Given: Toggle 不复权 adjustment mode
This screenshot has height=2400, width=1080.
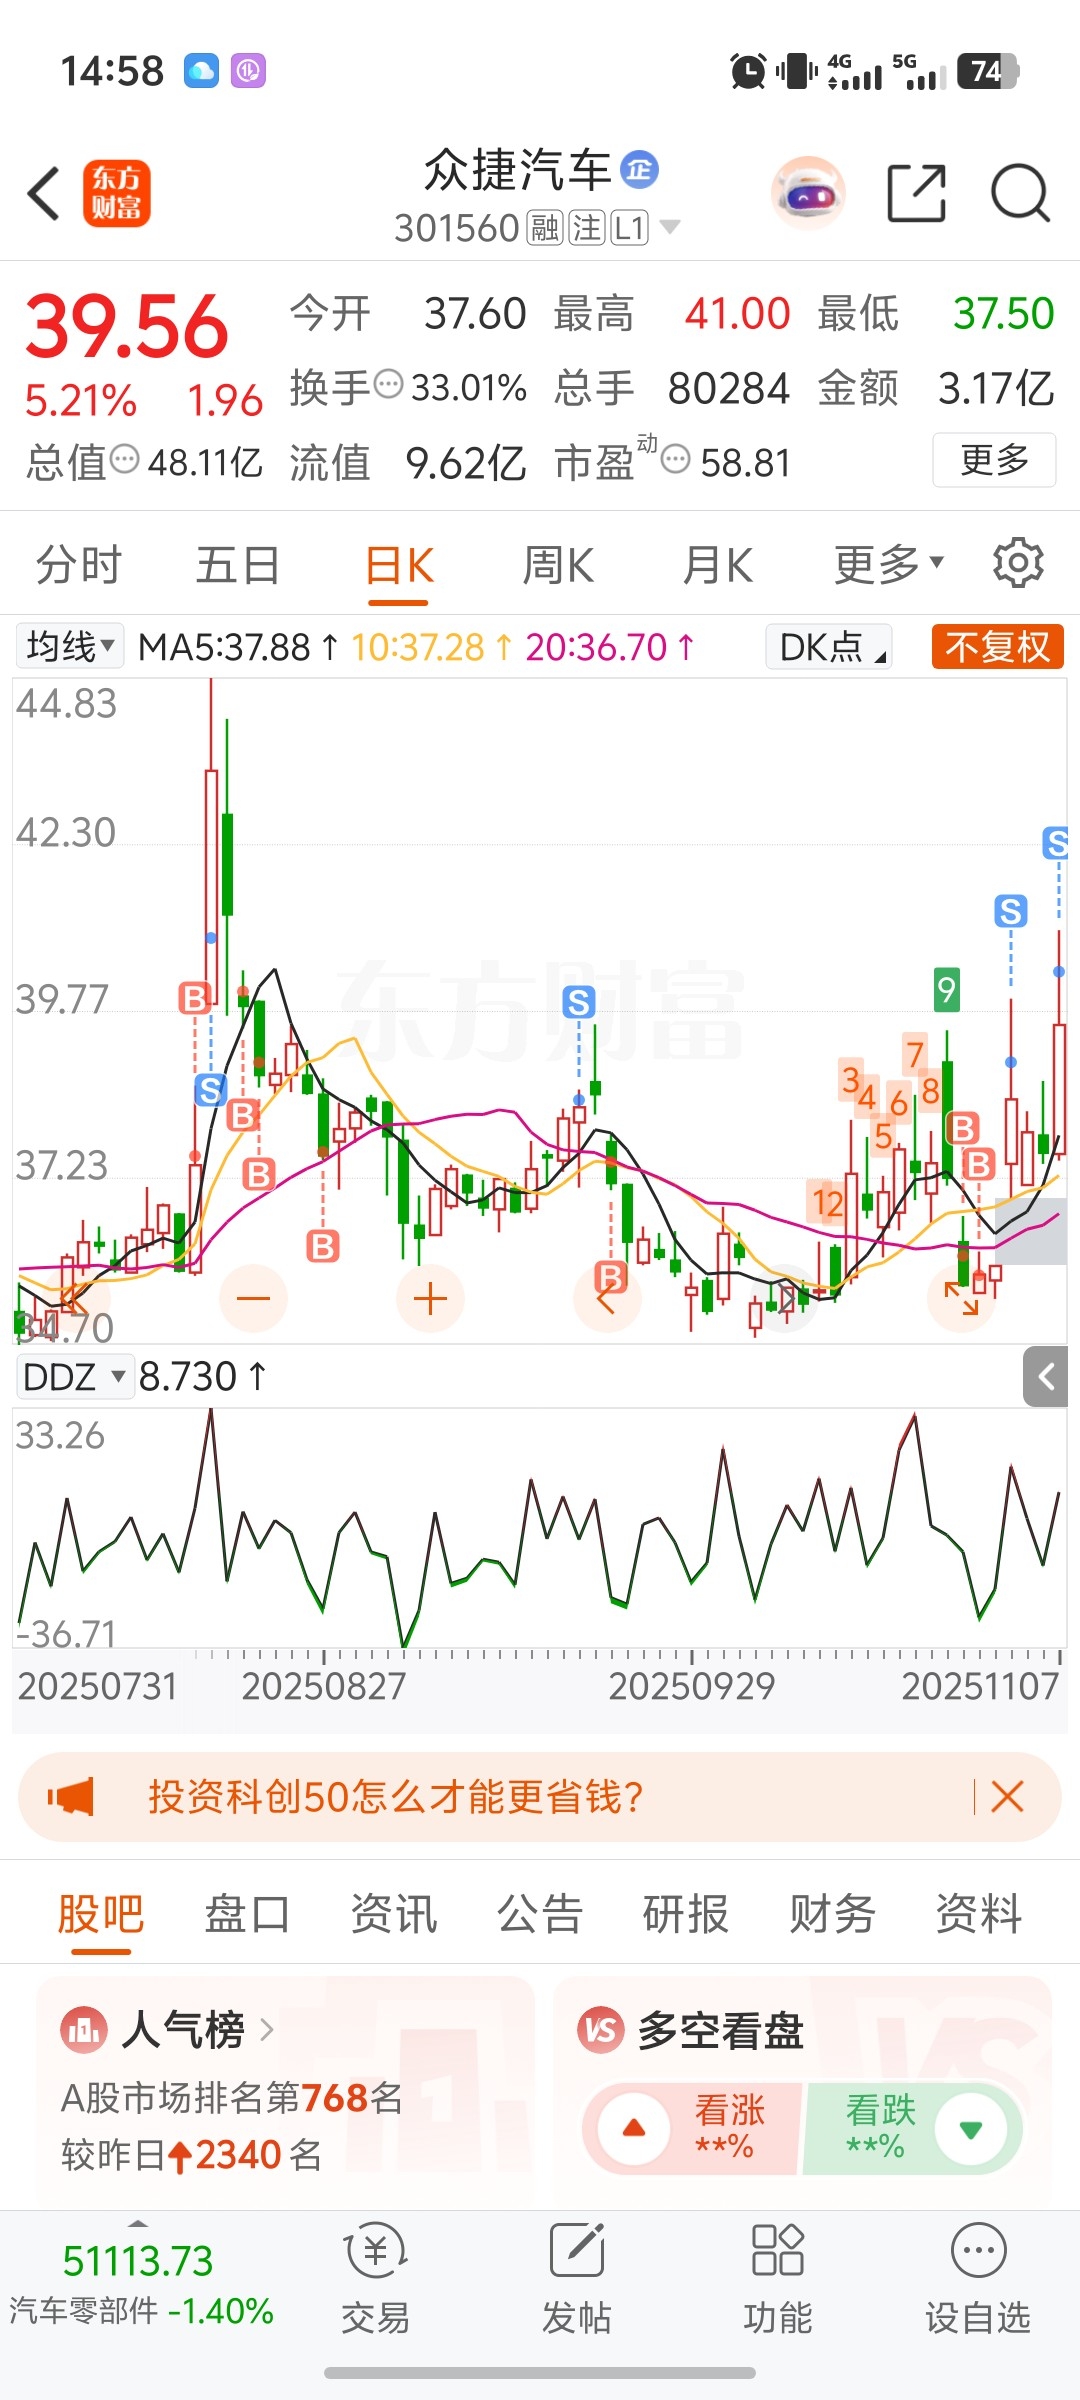Looking at the screenshot, I should [x=998, y=647].
